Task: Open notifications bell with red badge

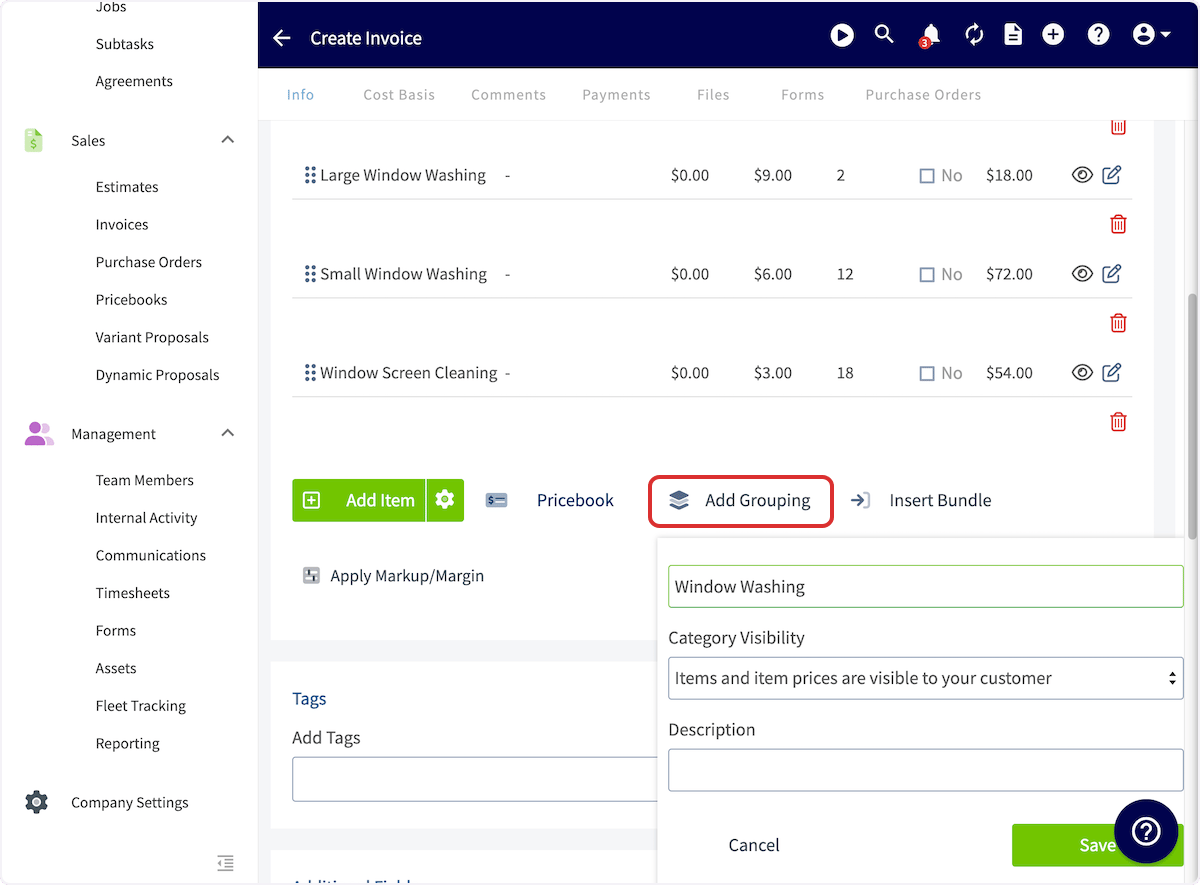Action: tap(930, 36)
